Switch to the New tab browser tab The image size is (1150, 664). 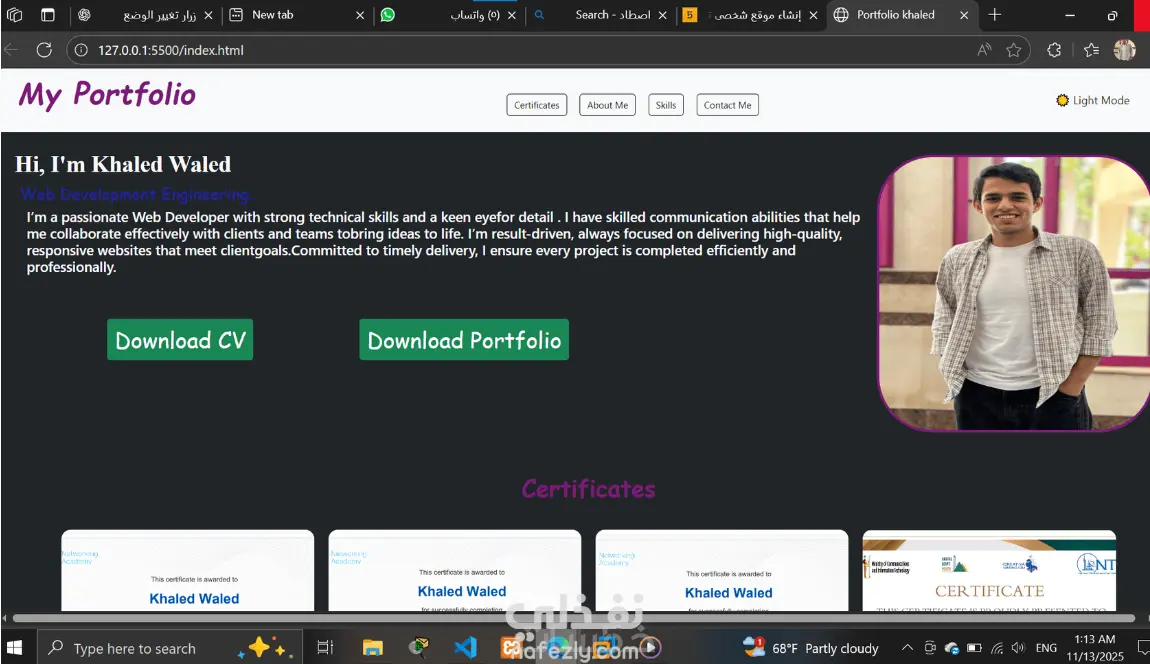coord(296,15)
